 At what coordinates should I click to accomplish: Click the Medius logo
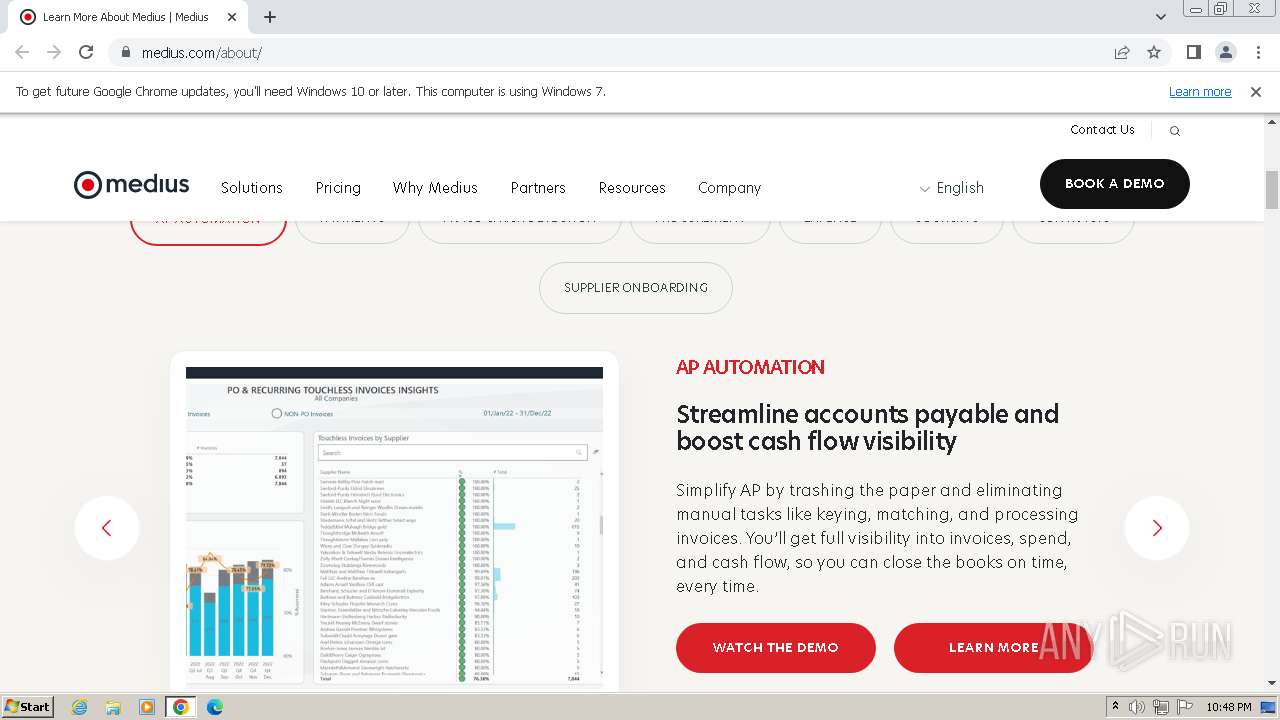pos(131,185)
